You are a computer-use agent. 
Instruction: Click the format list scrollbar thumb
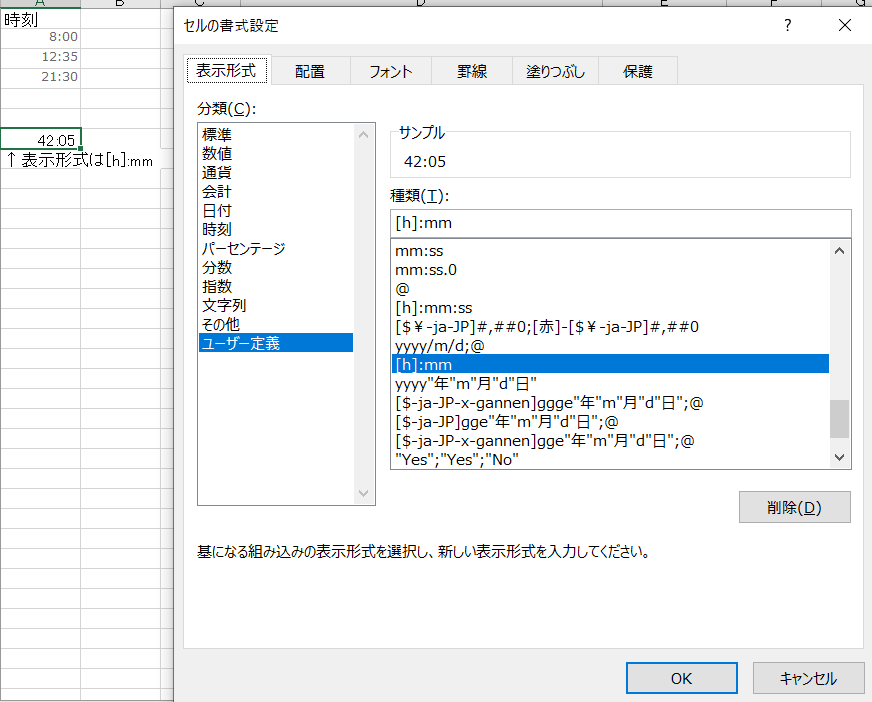click(x=839, y=419)
